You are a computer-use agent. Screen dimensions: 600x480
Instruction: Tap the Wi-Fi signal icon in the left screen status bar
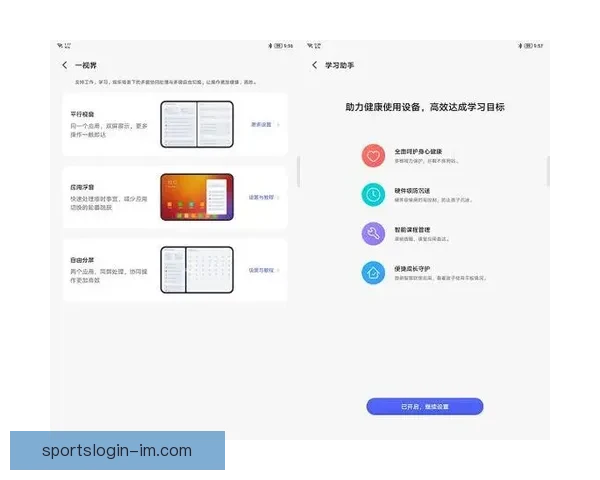(x=60, y=46)
